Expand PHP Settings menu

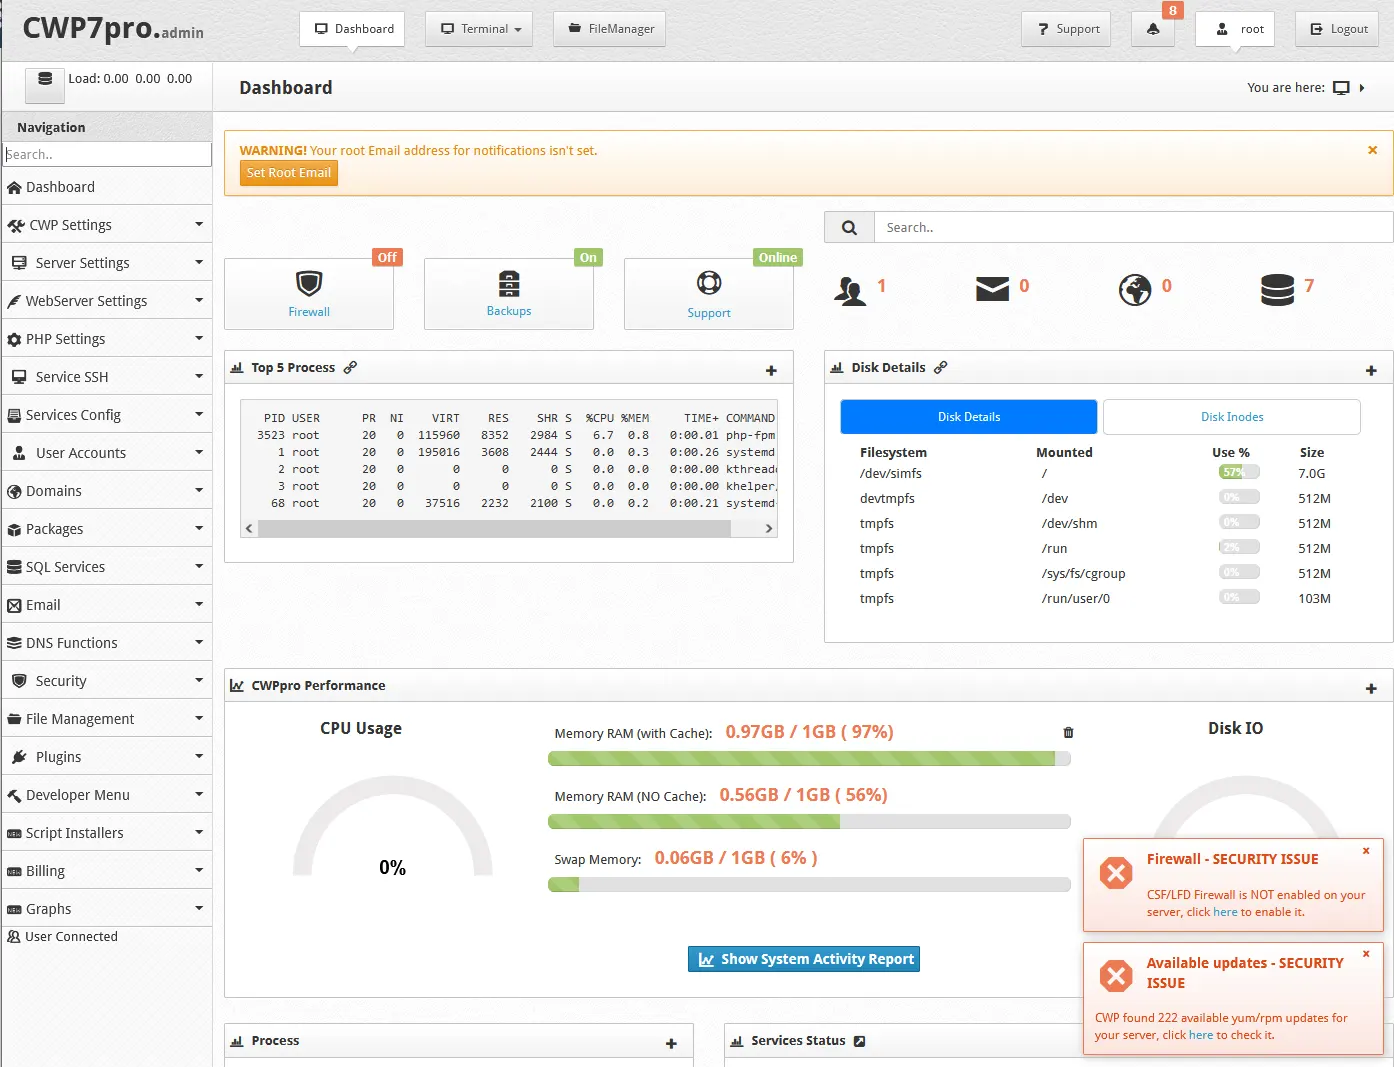click(x=106, y=339)
